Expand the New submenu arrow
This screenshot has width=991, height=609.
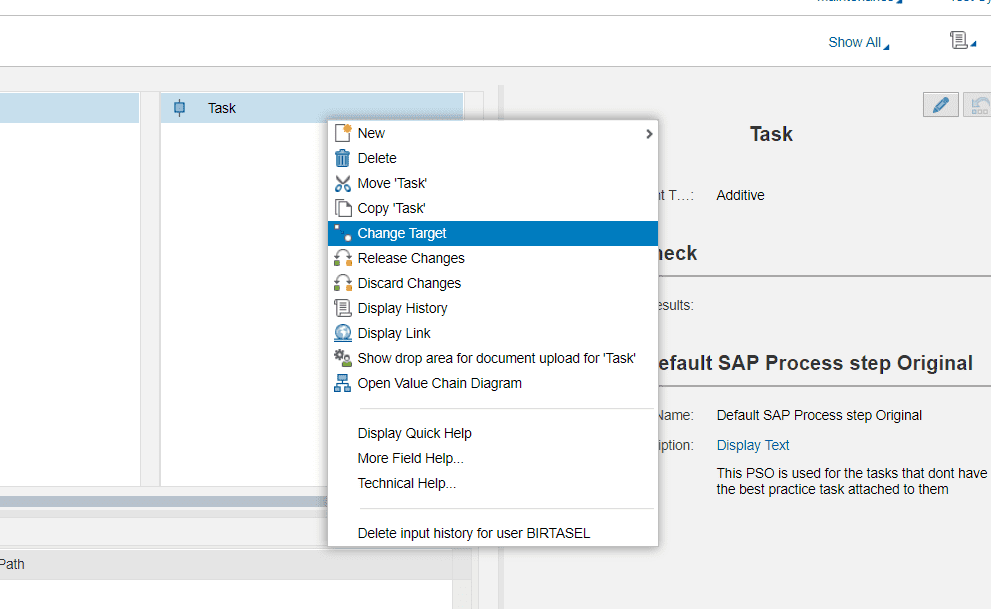[649, 134]
